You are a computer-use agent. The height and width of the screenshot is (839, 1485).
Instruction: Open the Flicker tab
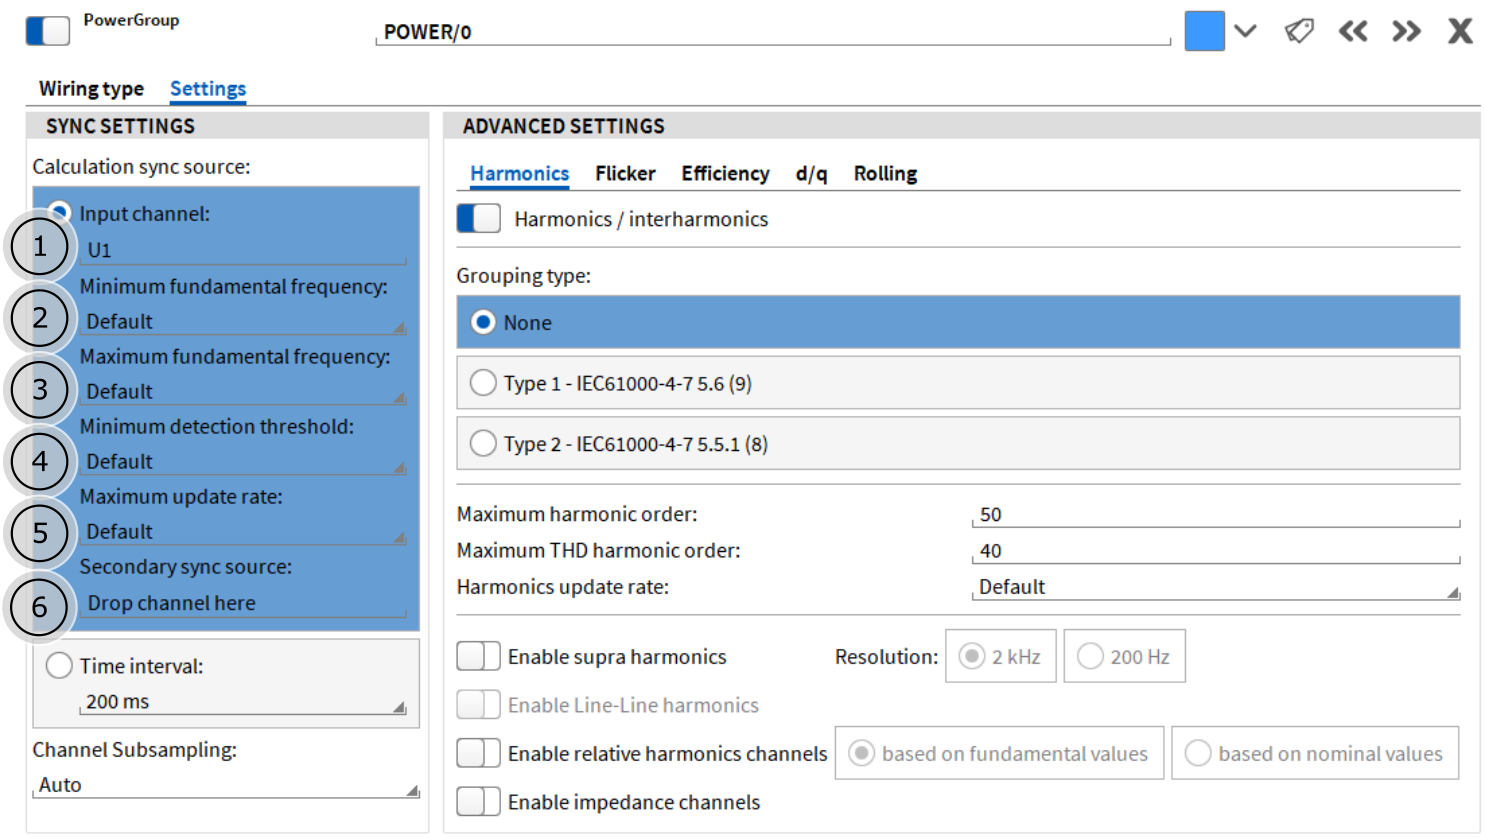point(625,173)
